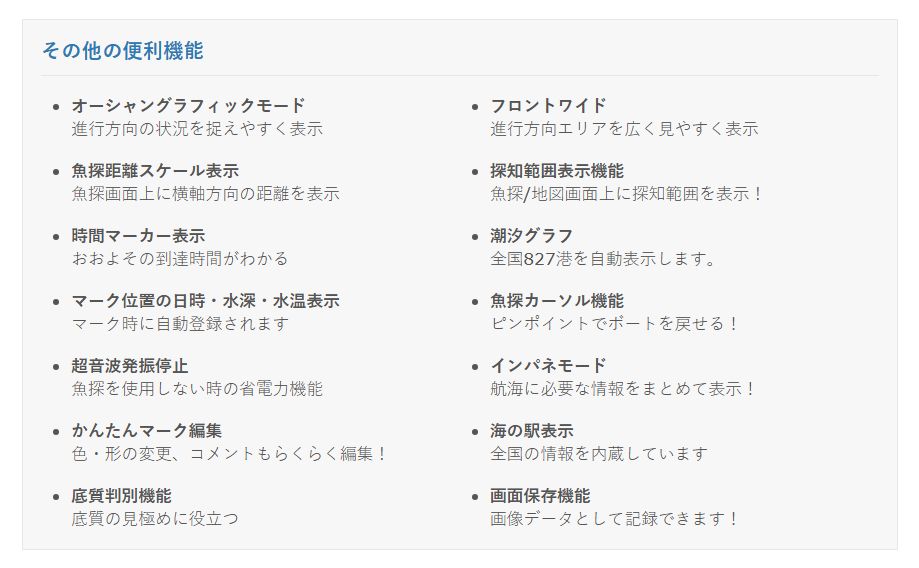Image resolution: width=919 pixels, height=568 pixels.
Task: Select the 海の駅表示 feature title
Action: 532,431
